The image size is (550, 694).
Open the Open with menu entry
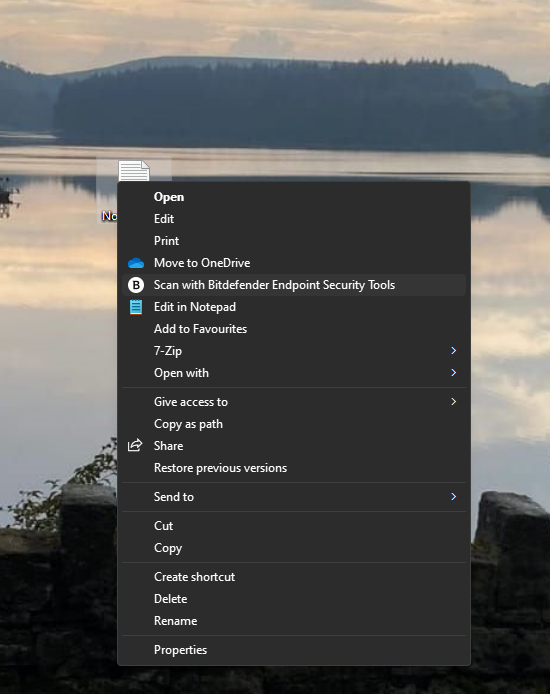click(x=294, y=373)
